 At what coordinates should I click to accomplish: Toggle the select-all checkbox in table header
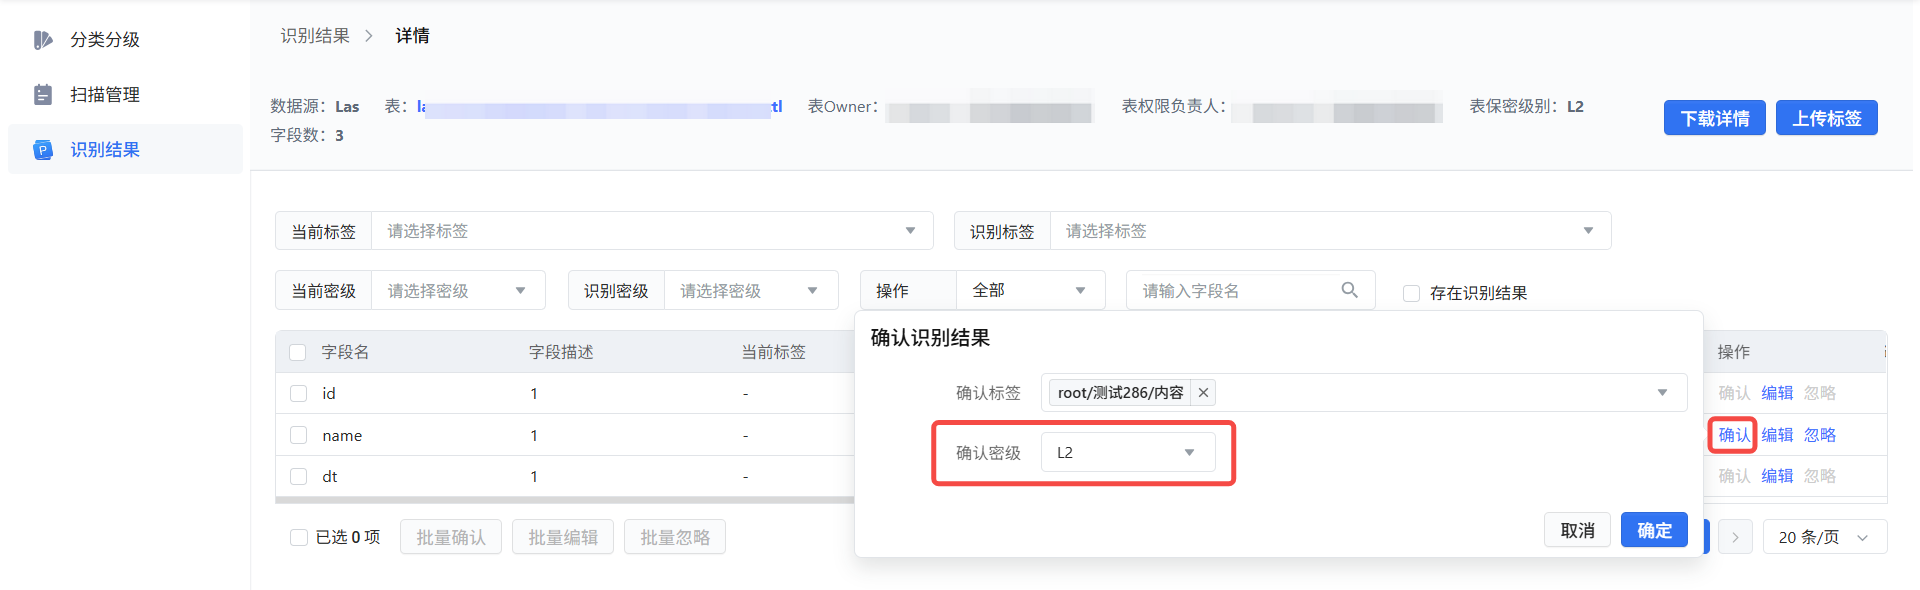tap(297, 352)
